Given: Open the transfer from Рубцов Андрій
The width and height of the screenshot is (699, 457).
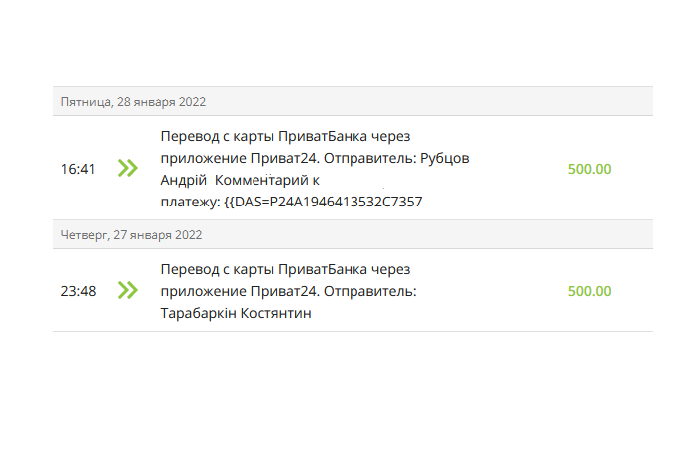Looking at the screenshot, I should tap(353, 168).
